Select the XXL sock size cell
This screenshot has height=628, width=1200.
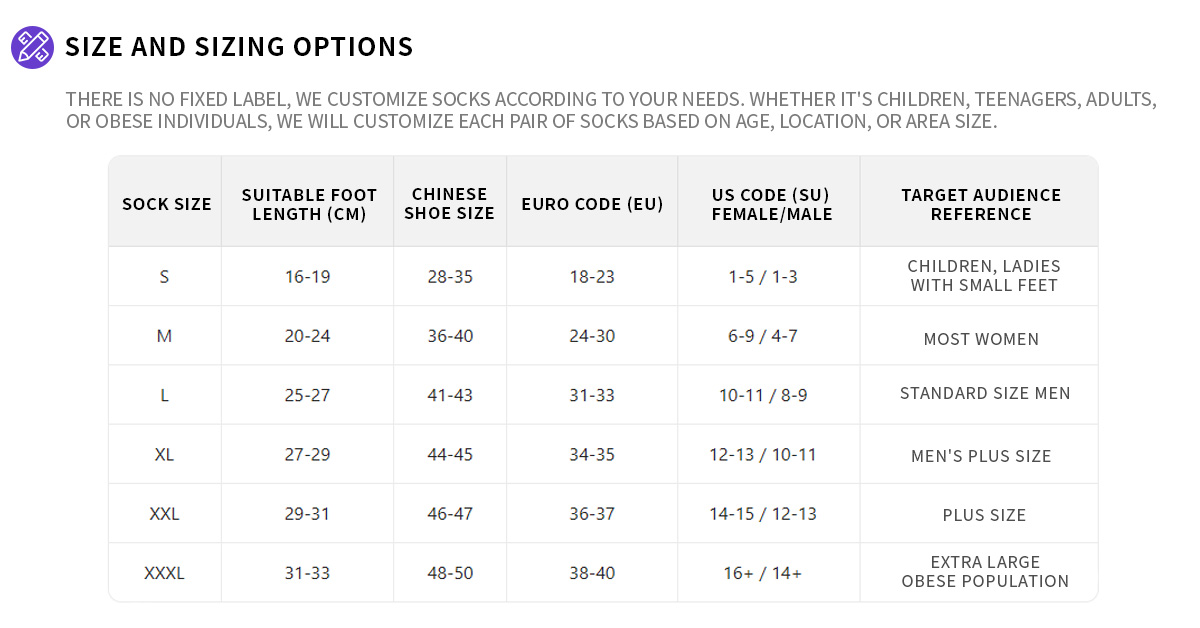coord(164,514)
